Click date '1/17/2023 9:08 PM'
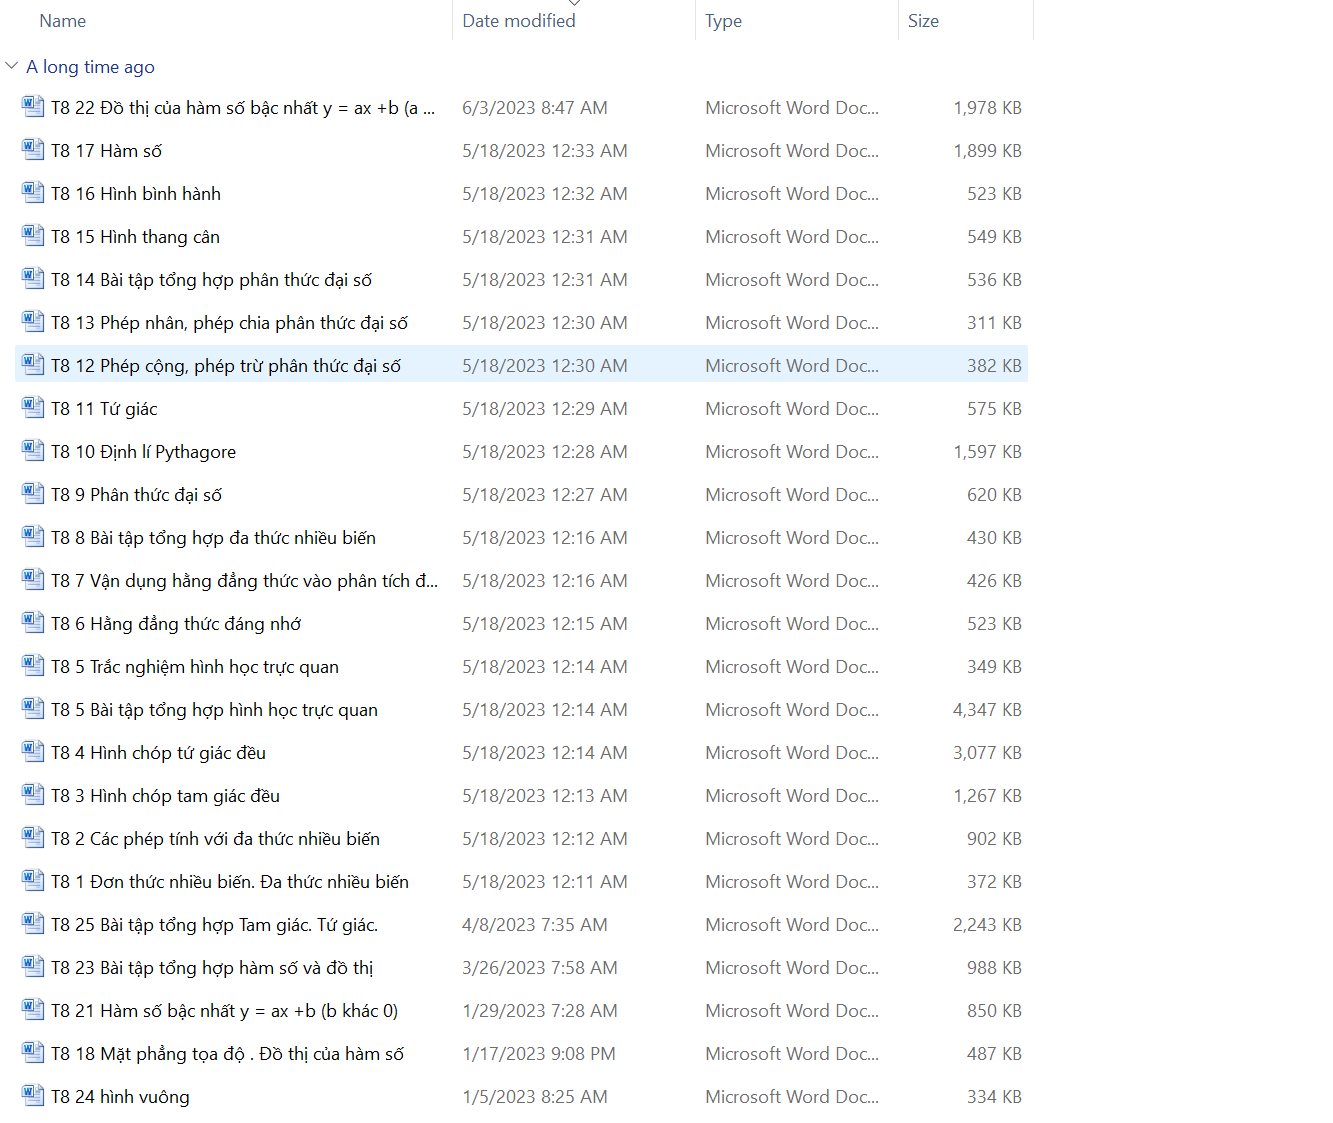 [x=539, y=1054]
